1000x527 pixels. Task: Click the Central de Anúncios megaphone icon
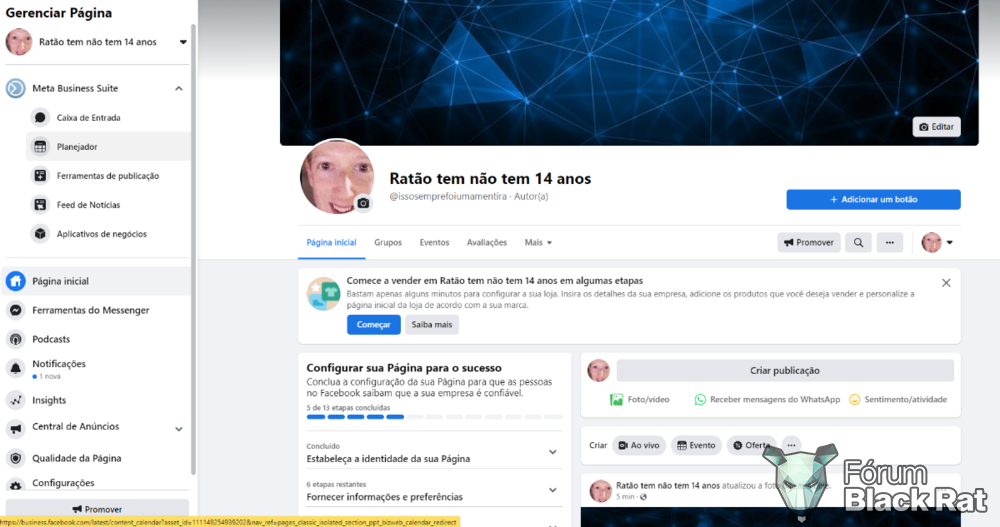tap(16, 429)
